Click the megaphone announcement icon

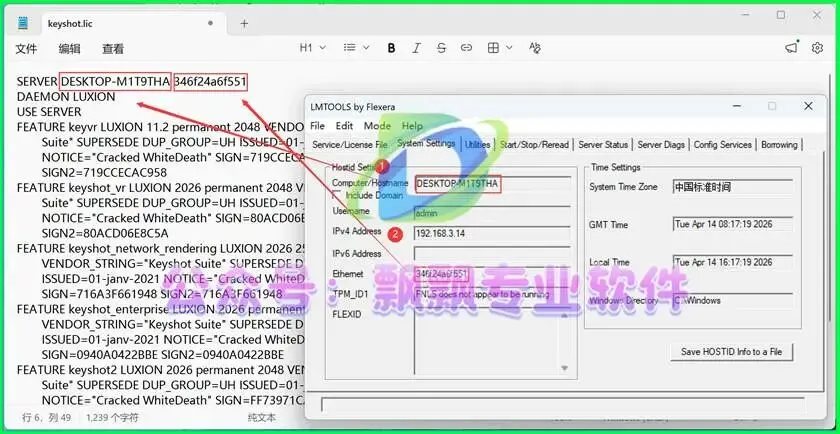pos(792,48)
